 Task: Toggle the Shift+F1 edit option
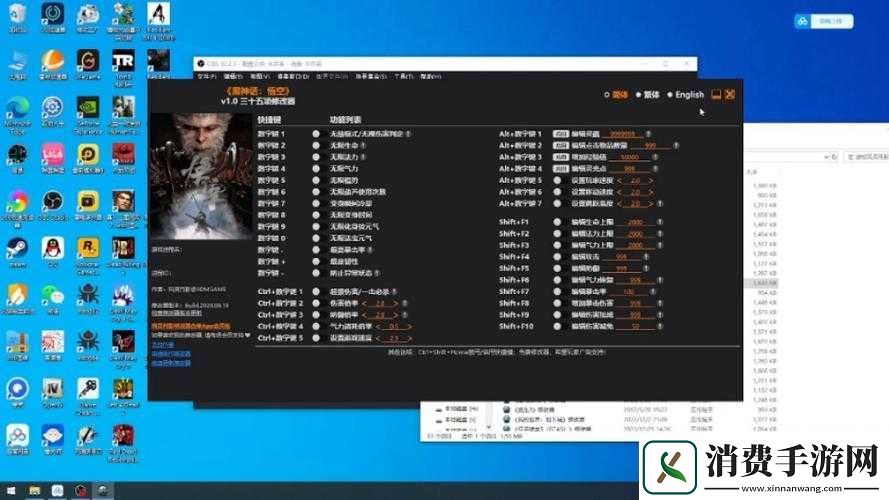(x=557, y=222)
